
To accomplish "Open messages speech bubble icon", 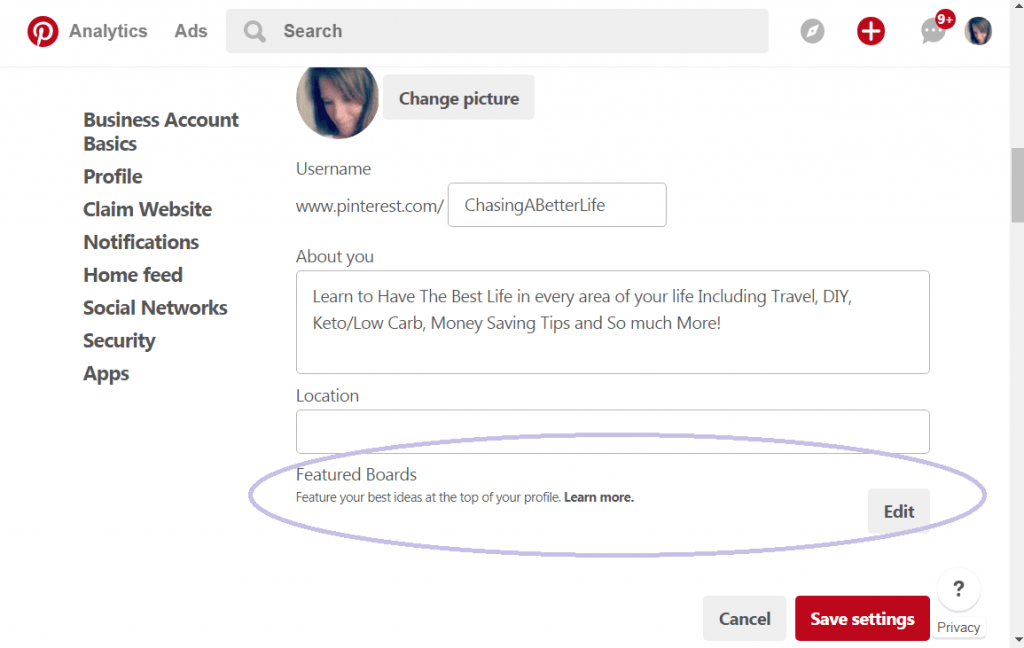I will [932, 32].
